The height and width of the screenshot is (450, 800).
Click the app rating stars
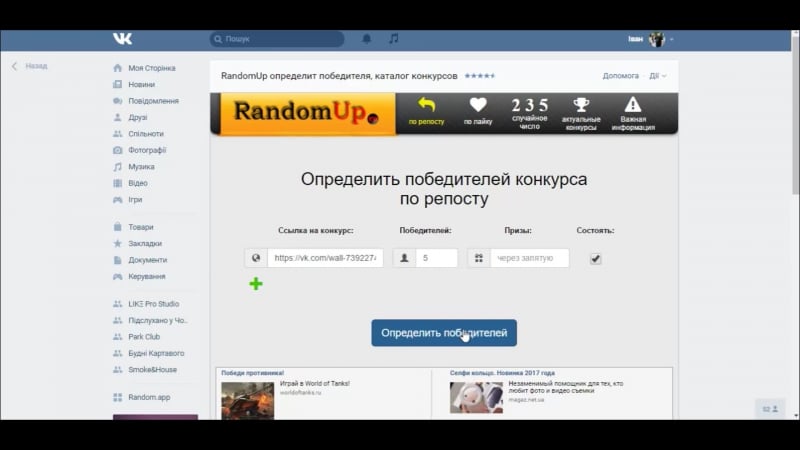point(480,76)
